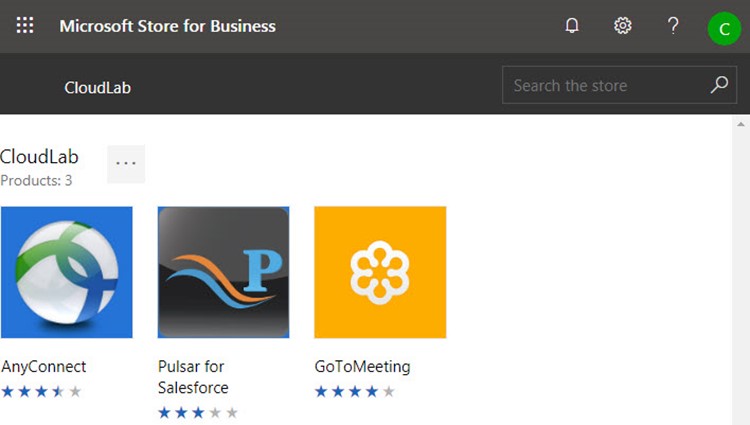The image size is (750, 425).
Task: Click the search magnifier icon
Action: 719,85
